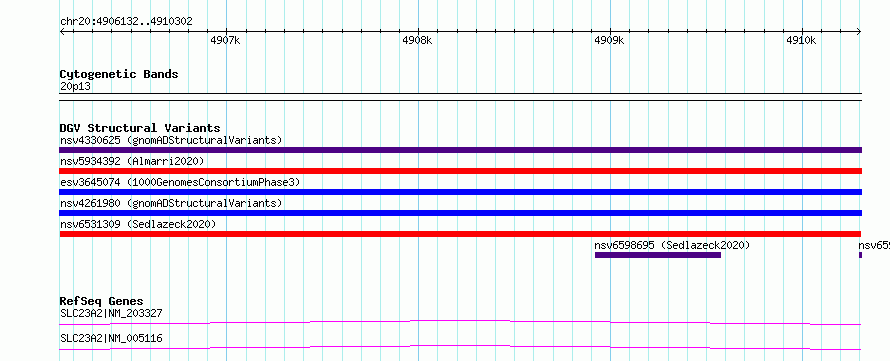This screenshot has height=361, width=890.
Task: Select the red nsv6531309 variant bar
Action: pyautogui.click(x=460, y=234)
